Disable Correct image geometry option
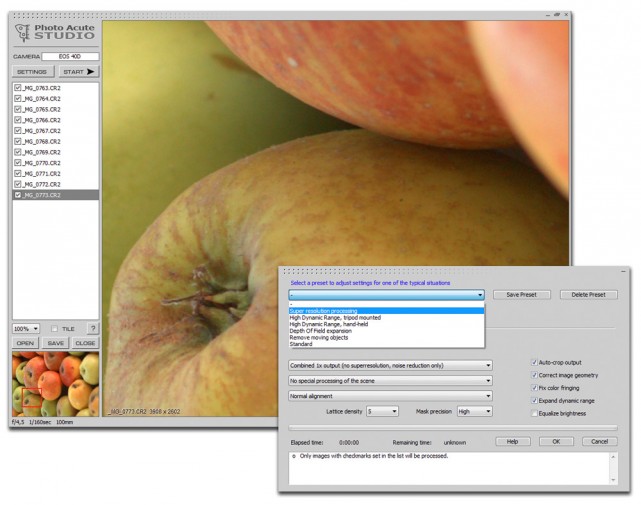Screen dimensions: 641x505 click(x=534, y=375)
